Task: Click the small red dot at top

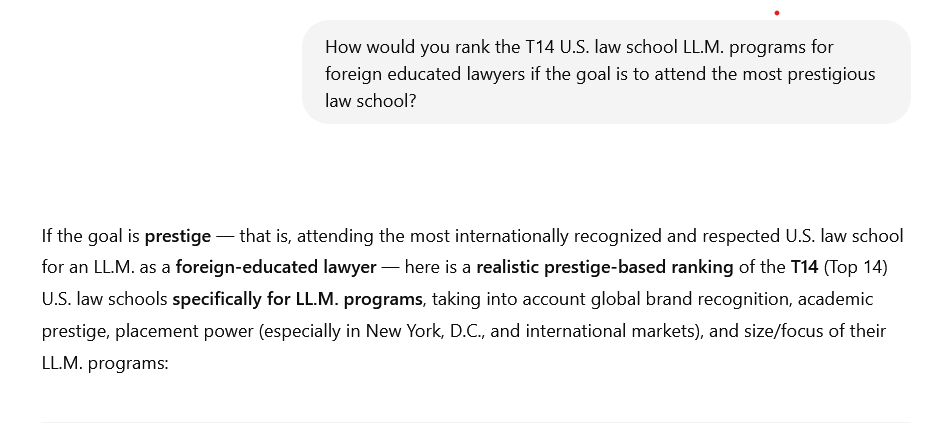Action: [777, 13]
